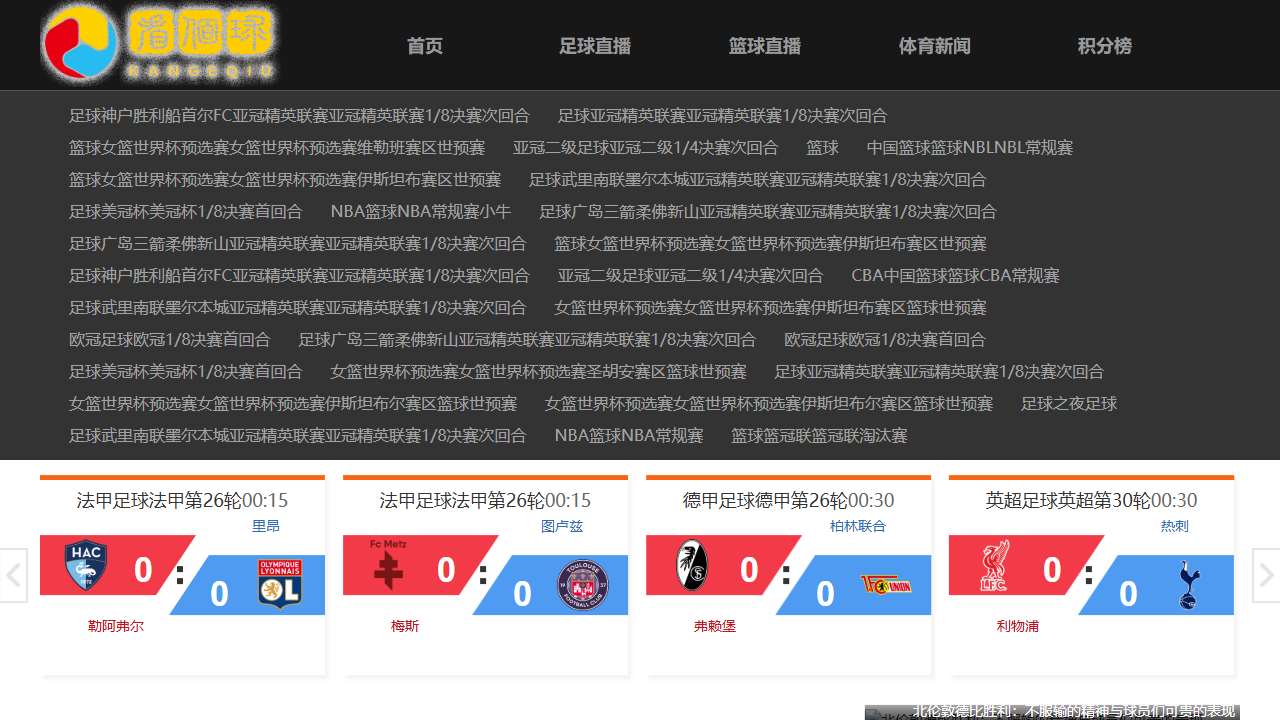This screenshot has width=1280, height=720.
Task: Open the 首页 navigation tab
Action: tap(424, 46)
